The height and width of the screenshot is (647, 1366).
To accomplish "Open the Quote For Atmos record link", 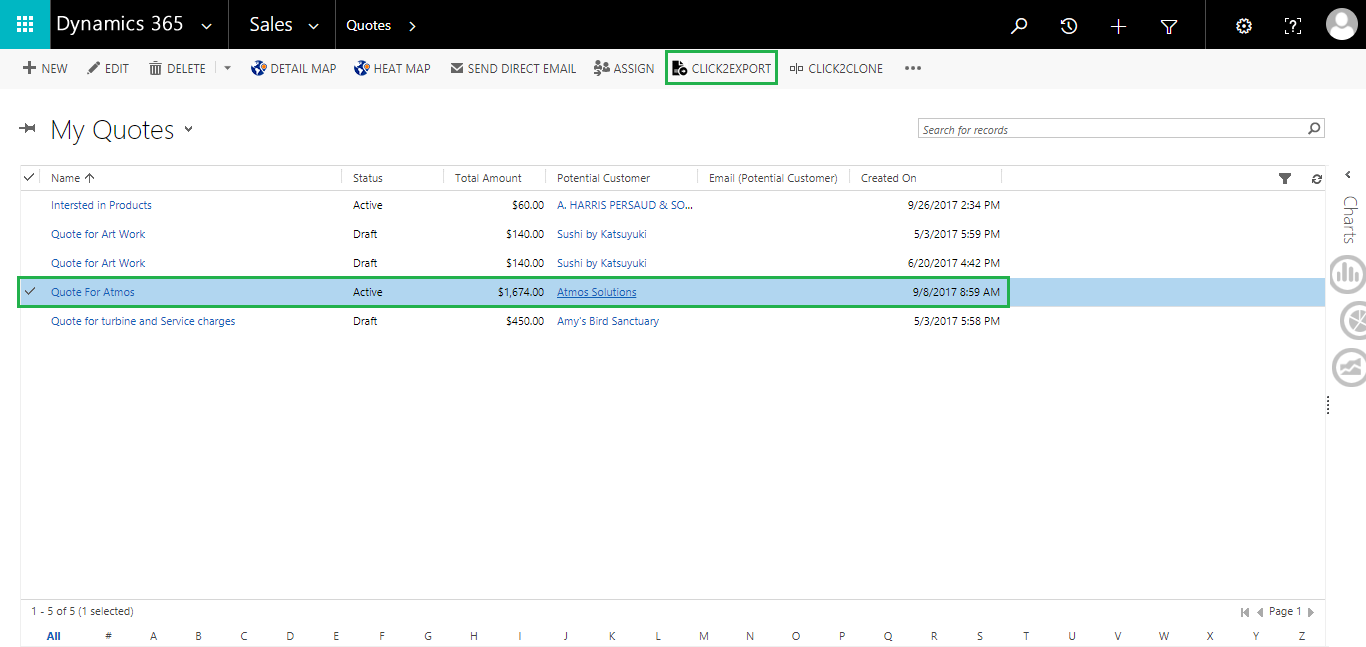I will 93,292.
